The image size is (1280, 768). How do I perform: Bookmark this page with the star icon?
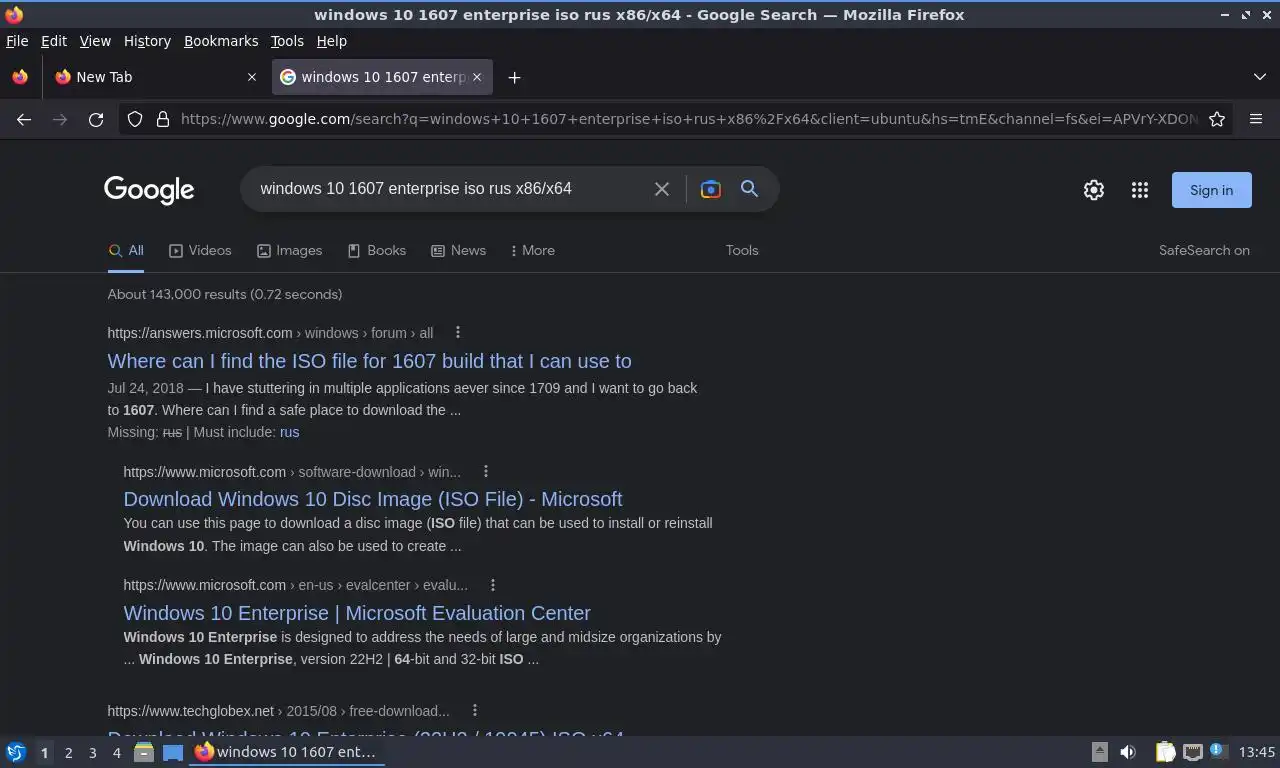1217,119
